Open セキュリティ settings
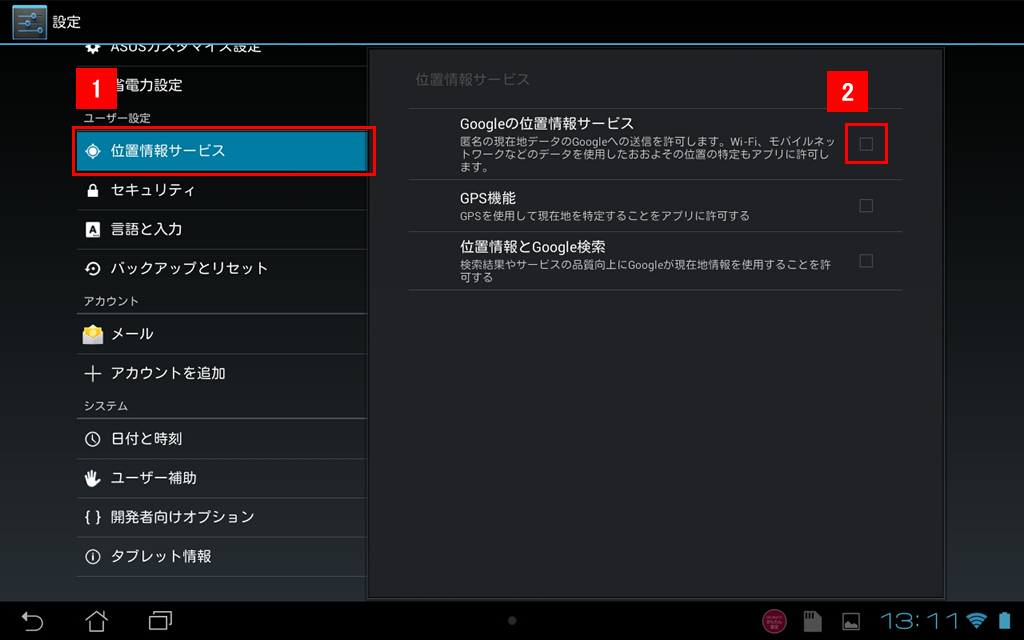The width and height of the screenshot is (1024, 640). pos(222,190)
